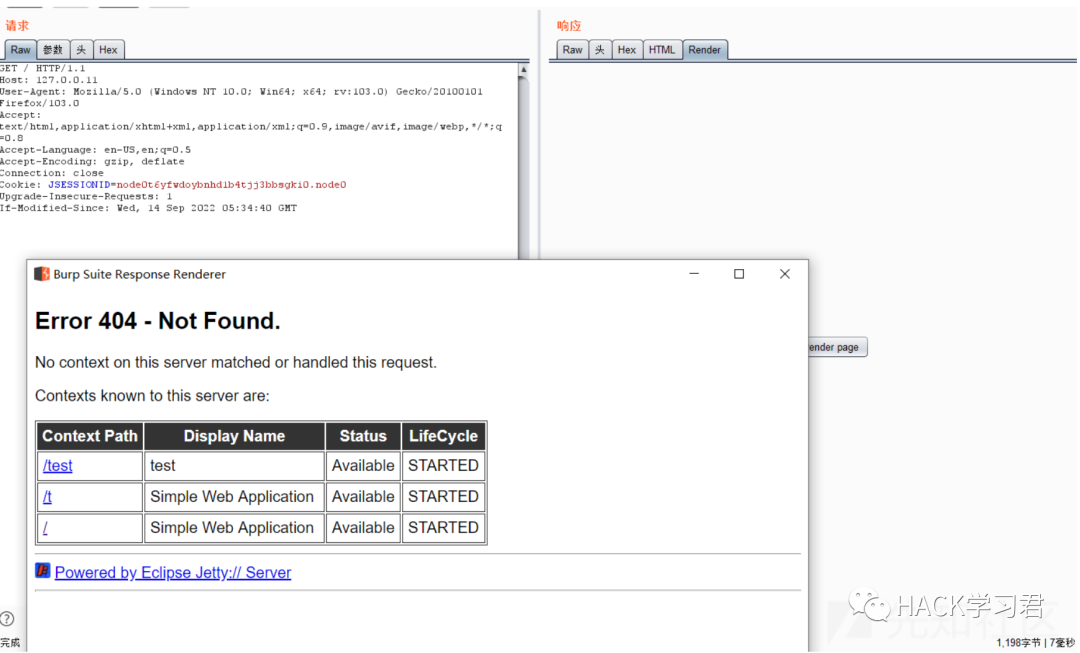1080x653 pixels.
Task: Click the '1,198字节 | 7毫秒' status text
Action: click(x=1035, y=642)
